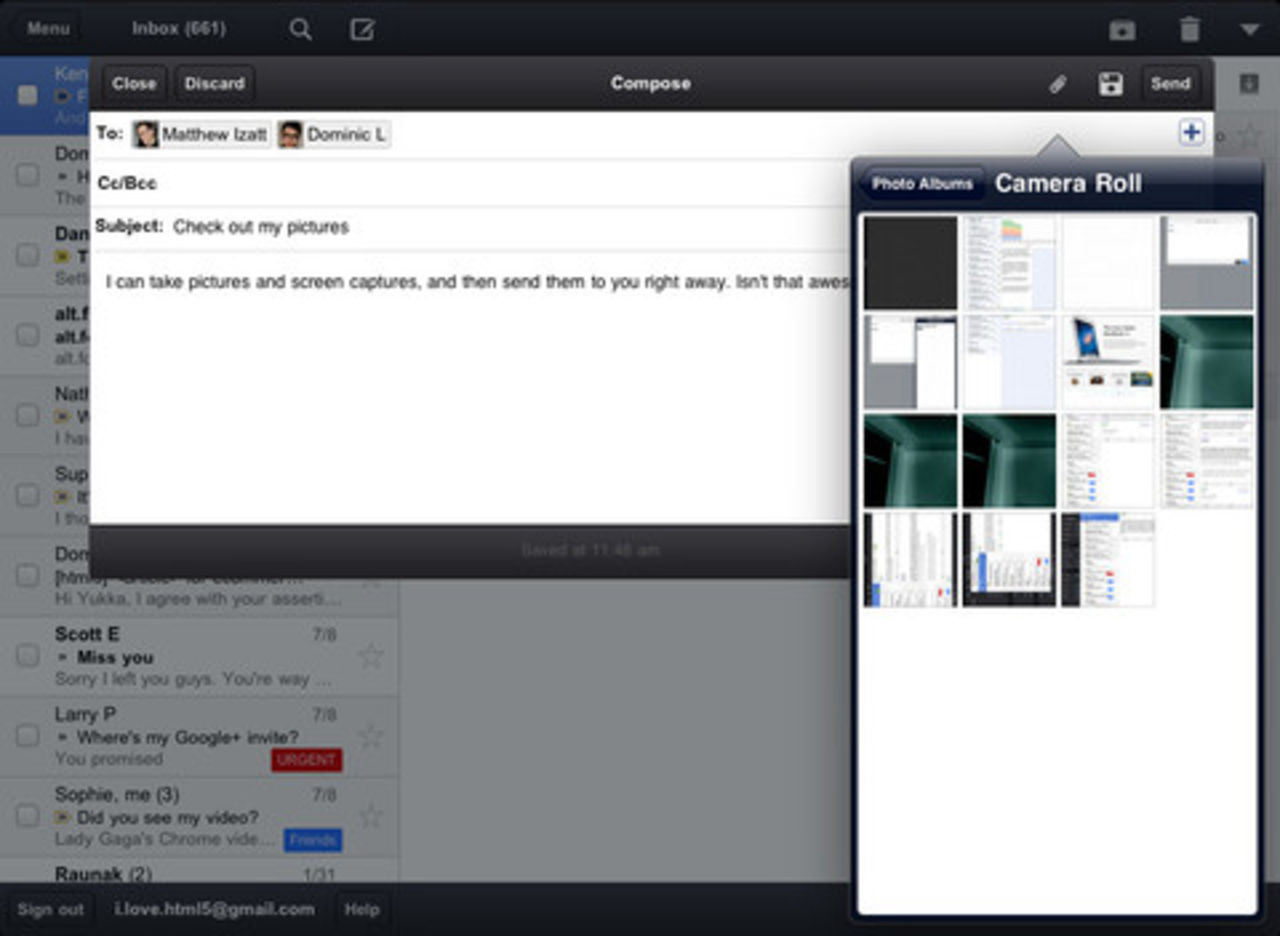Screen dimensions: 1280x936
Task: Open the top-right dropdown arrow menu
Action: [1249, 30]
